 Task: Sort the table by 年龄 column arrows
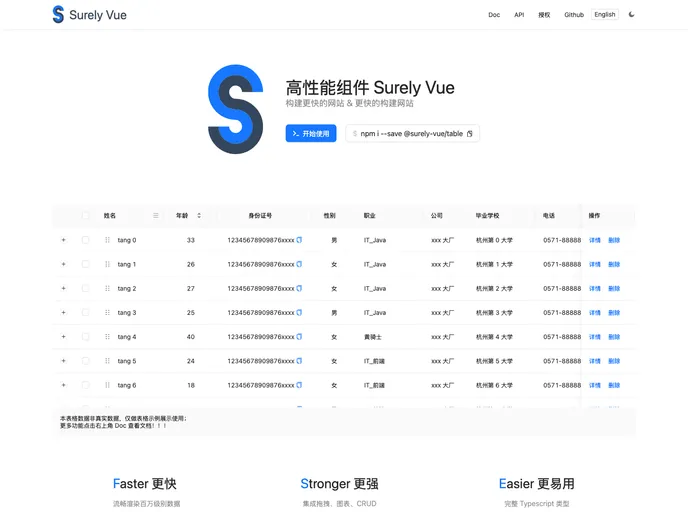199,215
